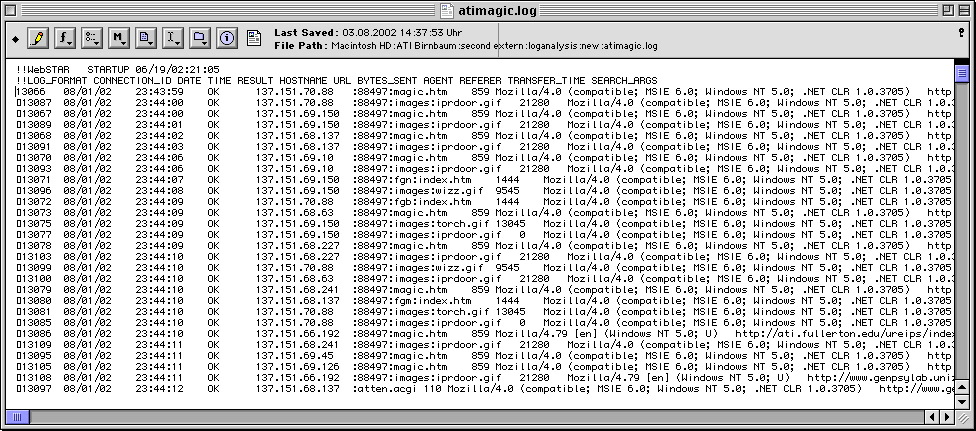Click the Get Info button
This screenshot has height=431, width=976.
pyautogui.click(x=227, y=39)
